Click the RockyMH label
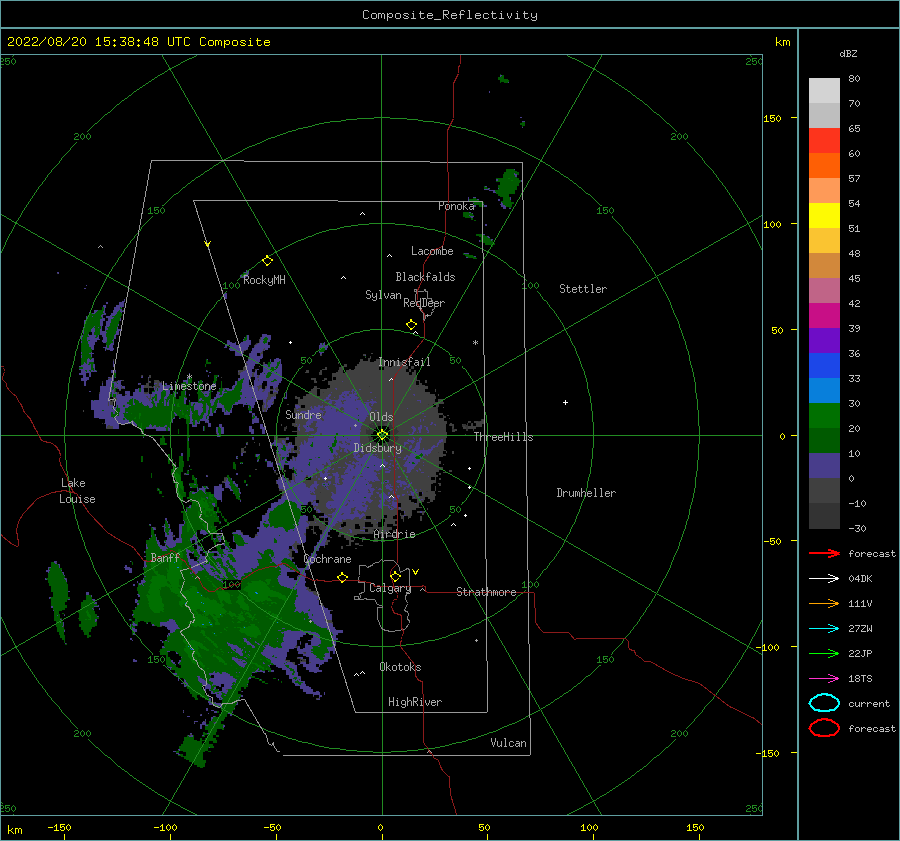The height and width of the screenshot is (841, 900). click(264, 280)
